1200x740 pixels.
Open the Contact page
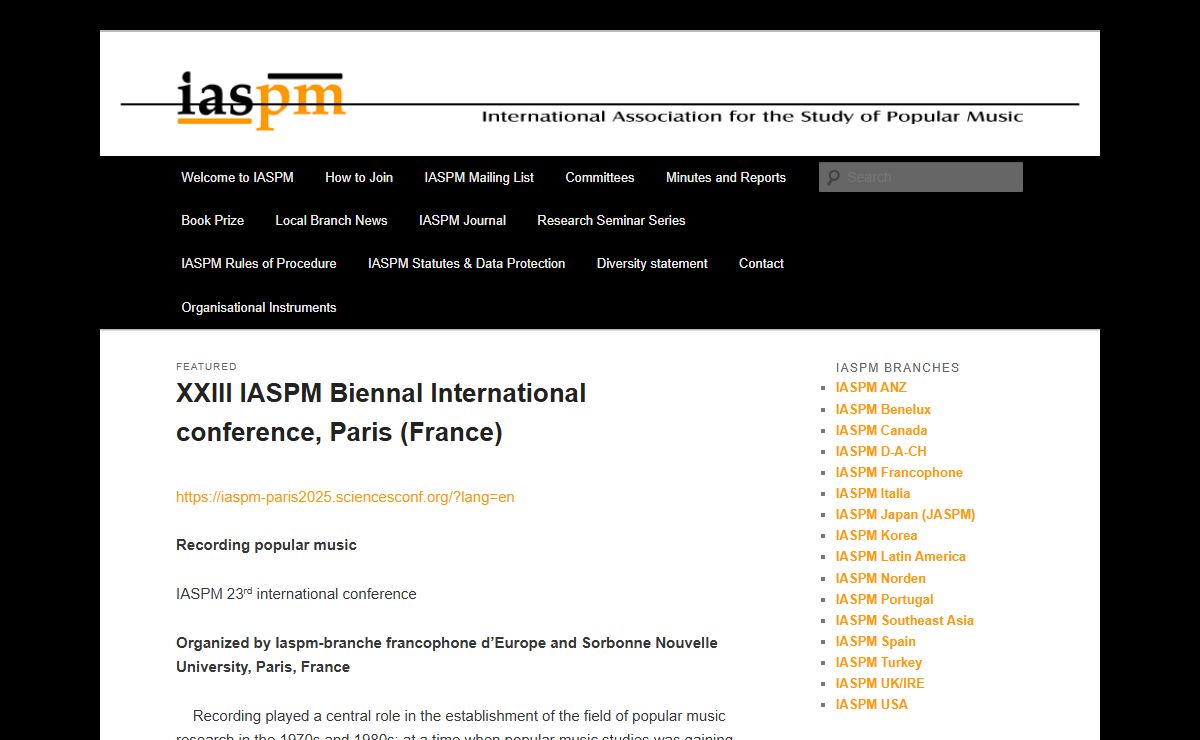point(761,263)
